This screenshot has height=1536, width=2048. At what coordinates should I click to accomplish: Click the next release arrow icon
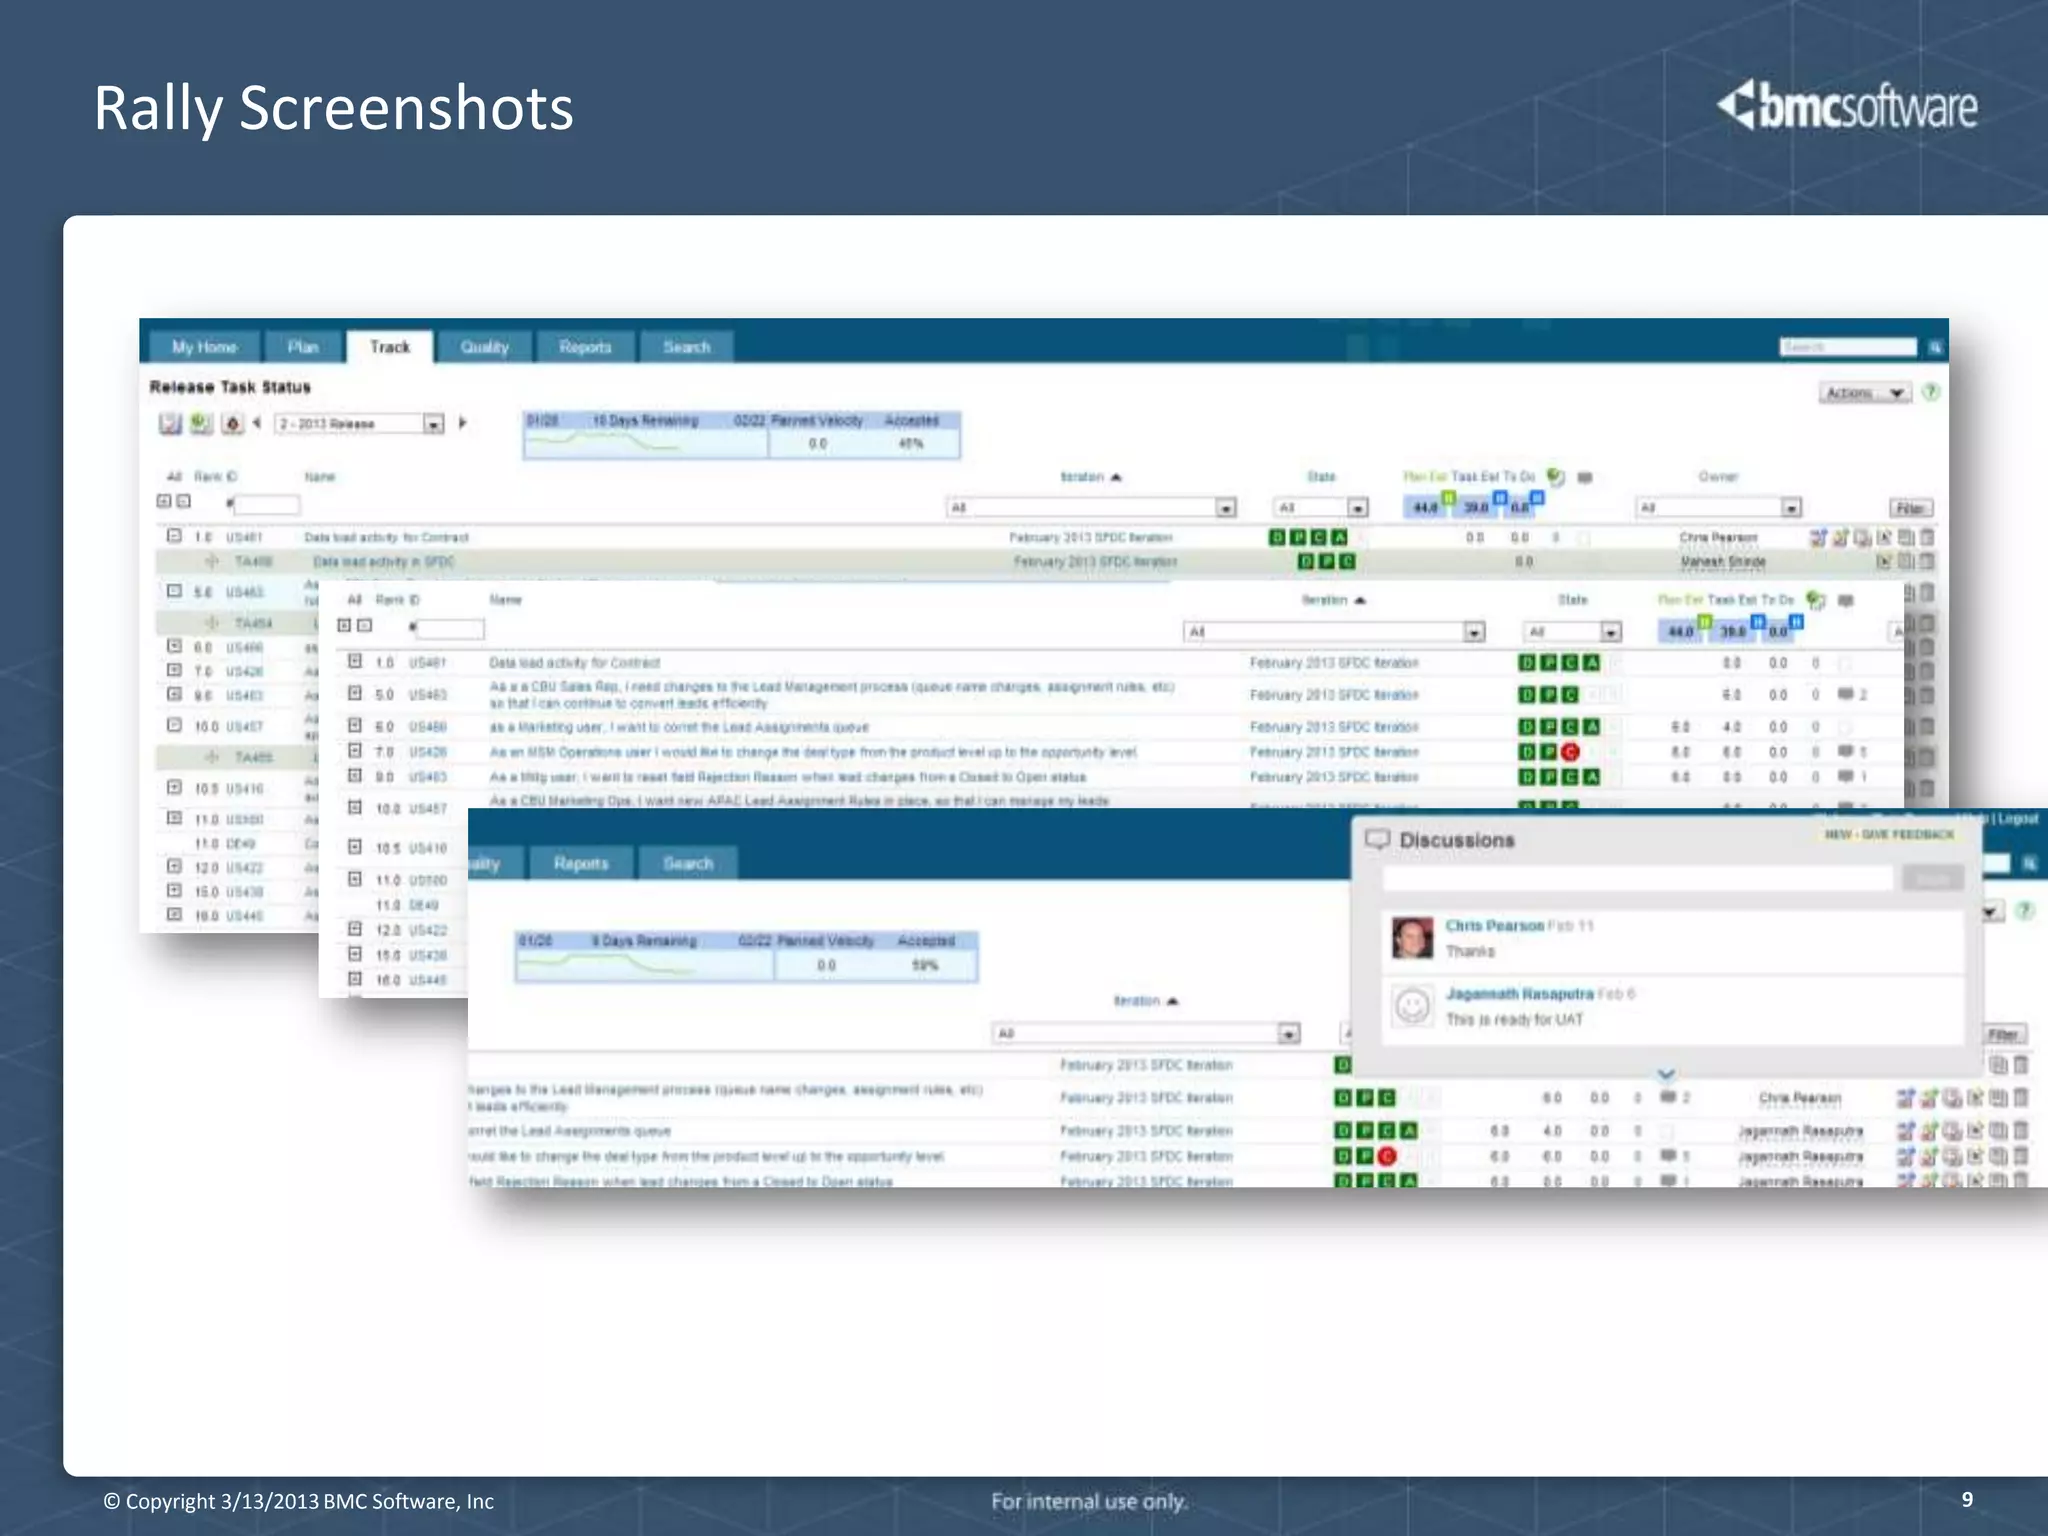(463, 423)
